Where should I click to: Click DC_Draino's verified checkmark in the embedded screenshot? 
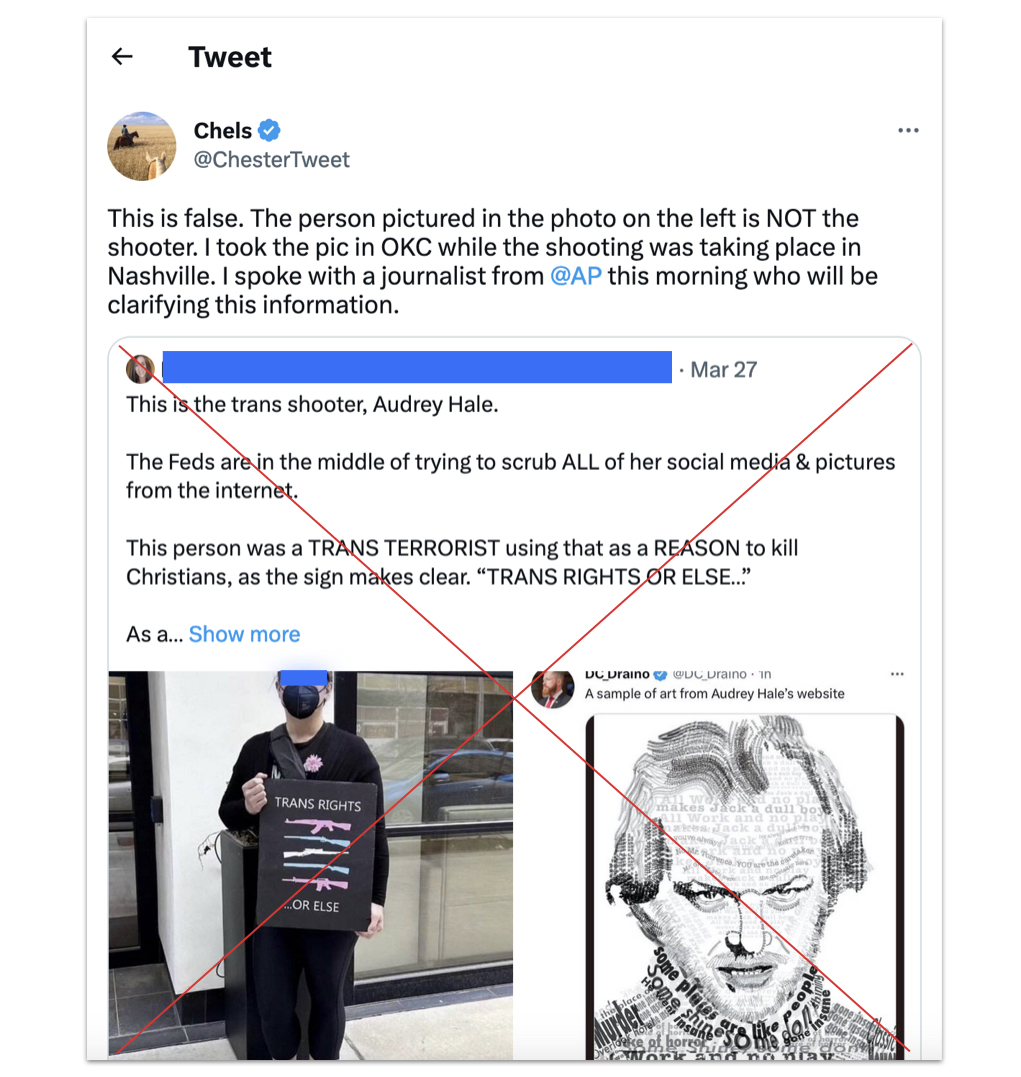(x=660, y=673)
